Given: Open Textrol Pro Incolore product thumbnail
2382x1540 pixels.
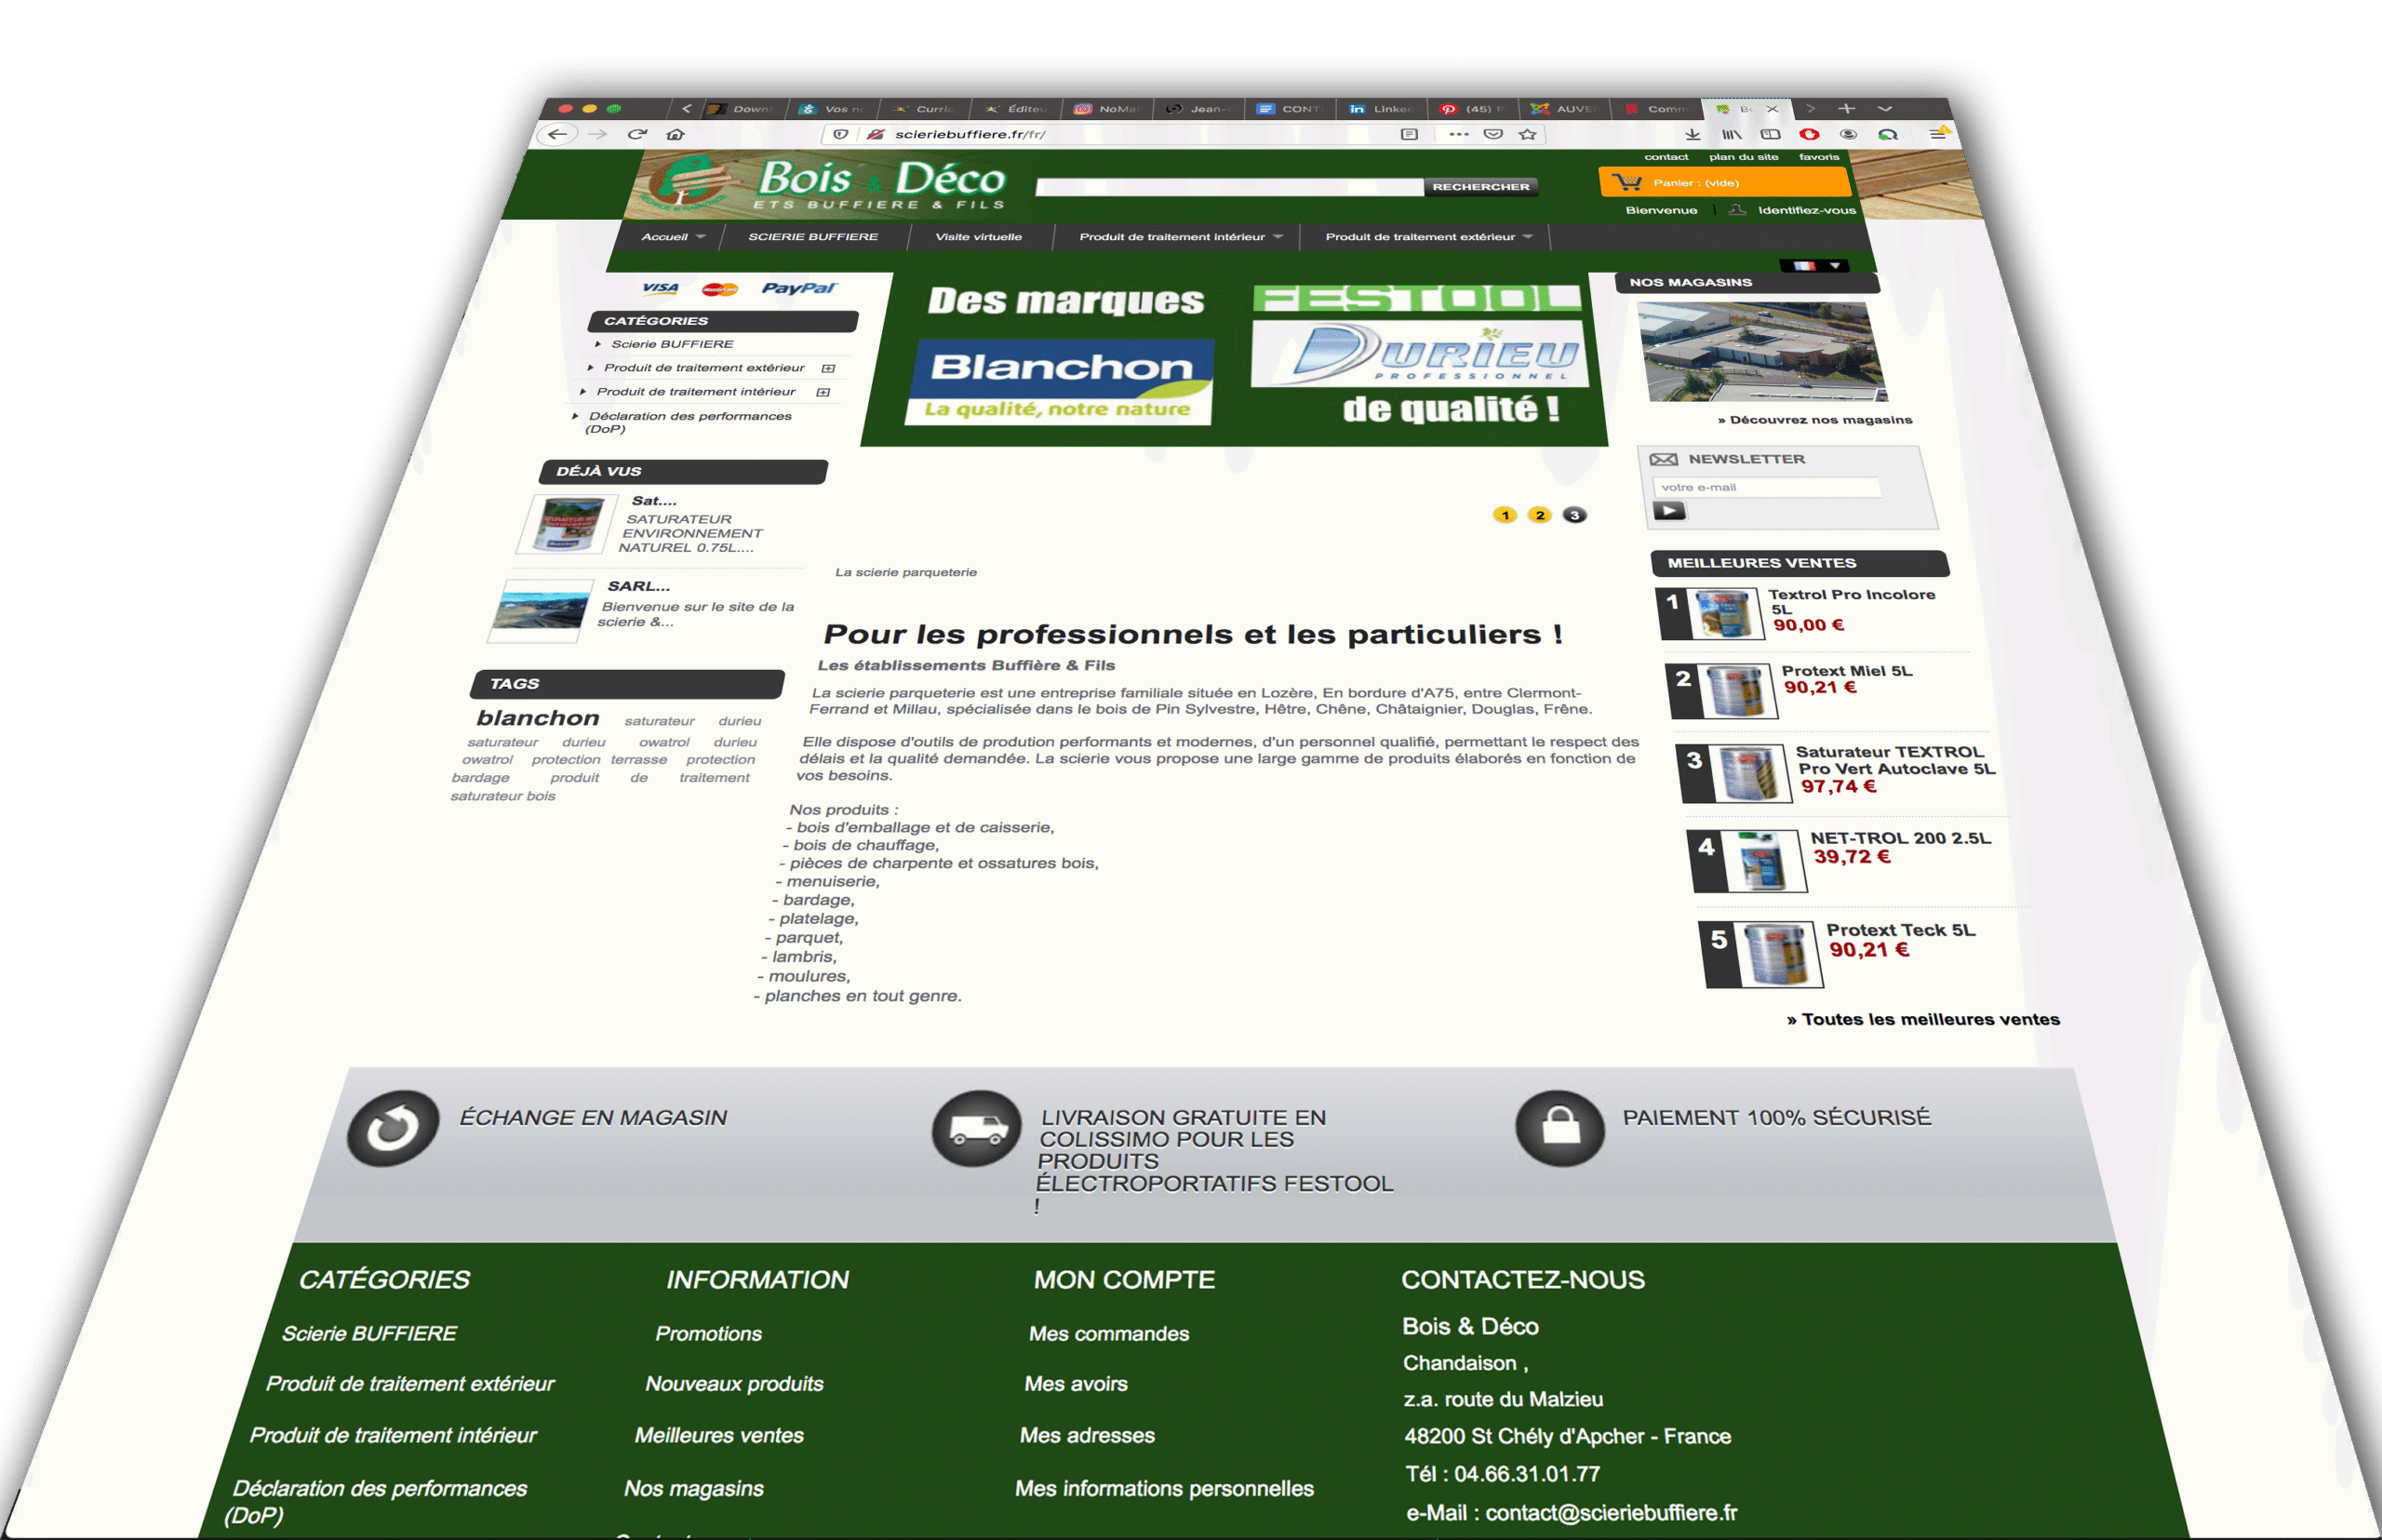Looking at the screenshot, I should point(1724,614).
